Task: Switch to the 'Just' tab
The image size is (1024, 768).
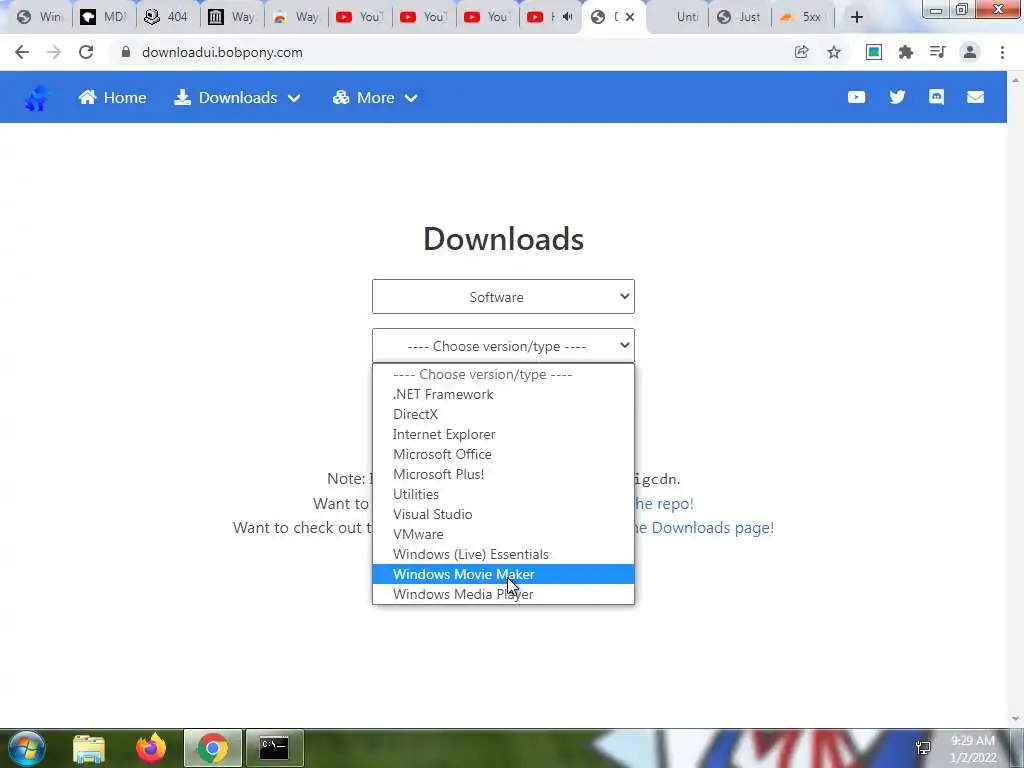Action: coord(740,17)
